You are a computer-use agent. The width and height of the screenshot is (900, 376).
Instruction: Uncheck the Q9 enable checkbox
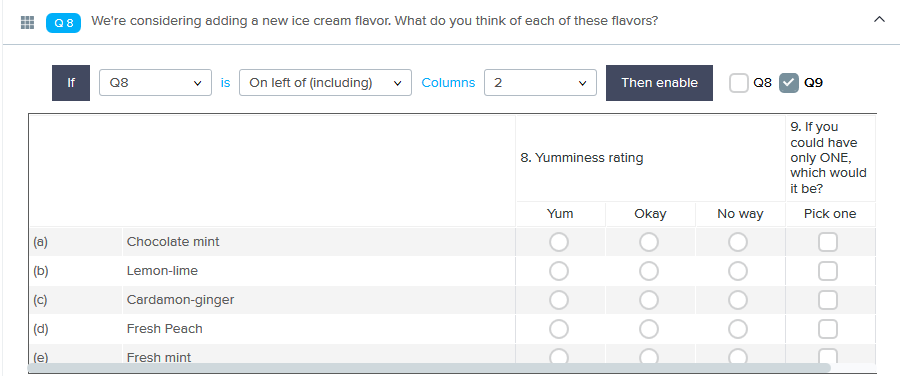coord(789,83)
